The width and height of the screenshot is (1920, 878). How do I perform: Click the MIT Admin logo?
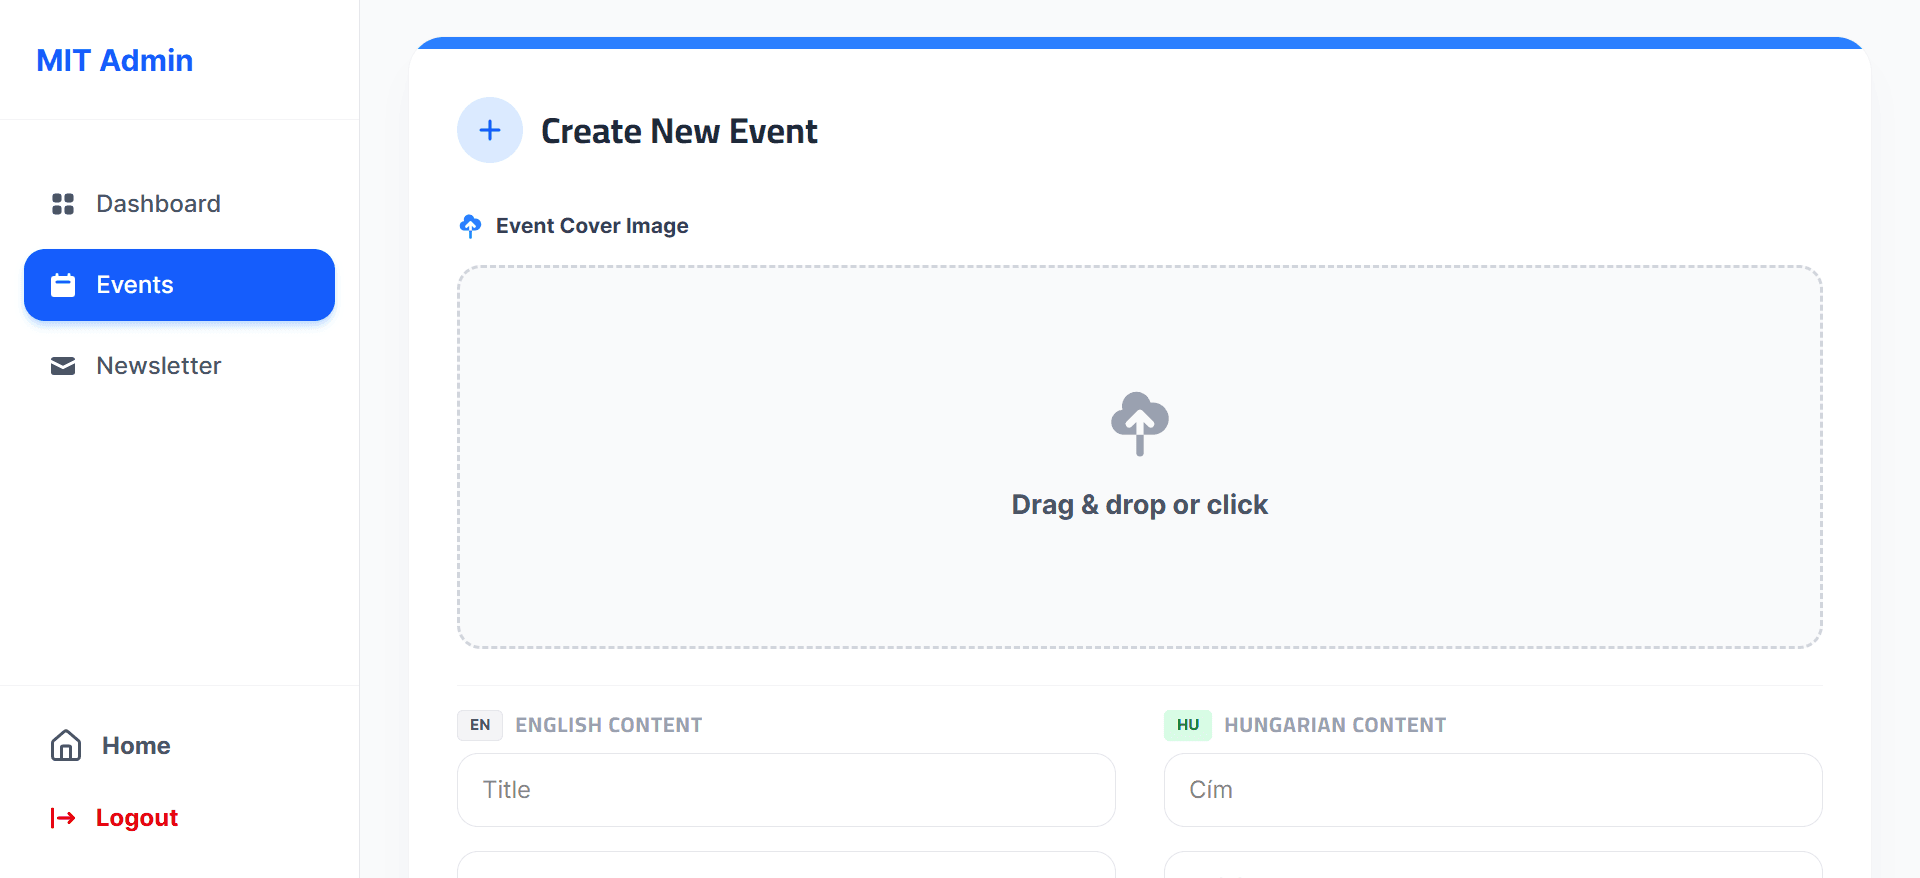115,61
